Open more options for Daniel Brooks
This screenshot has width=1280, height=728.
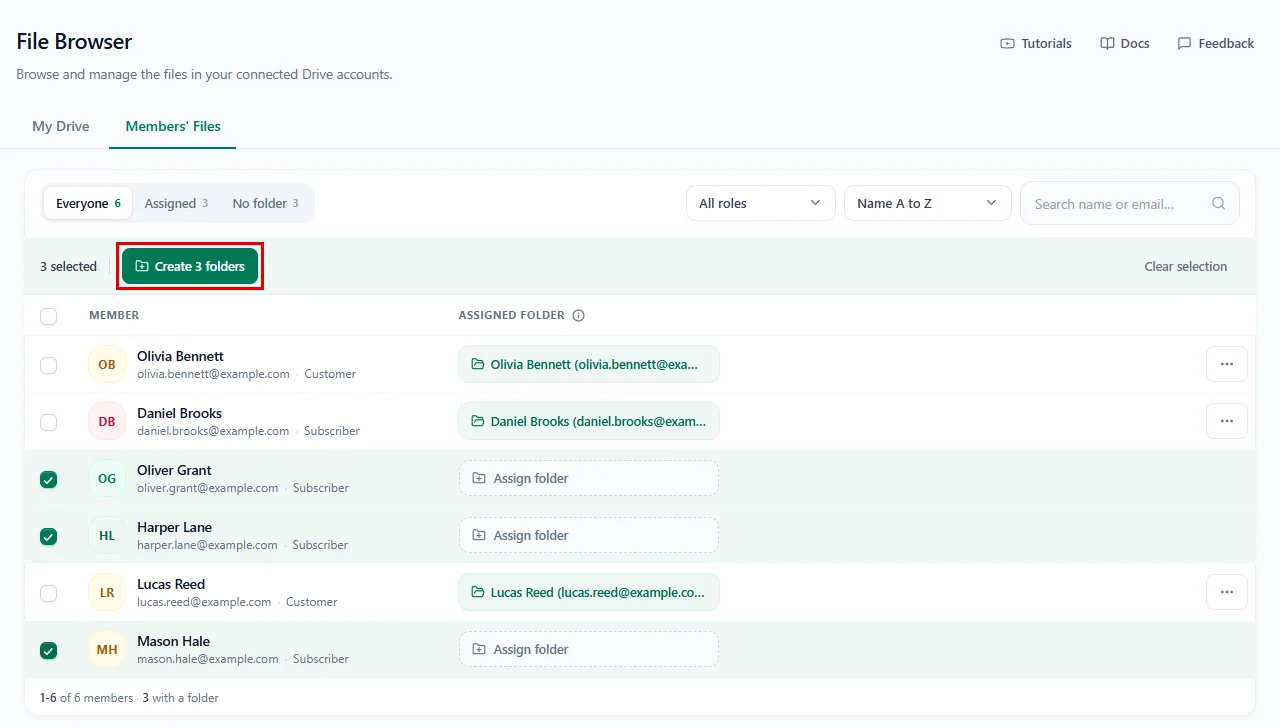[1227, 421]
